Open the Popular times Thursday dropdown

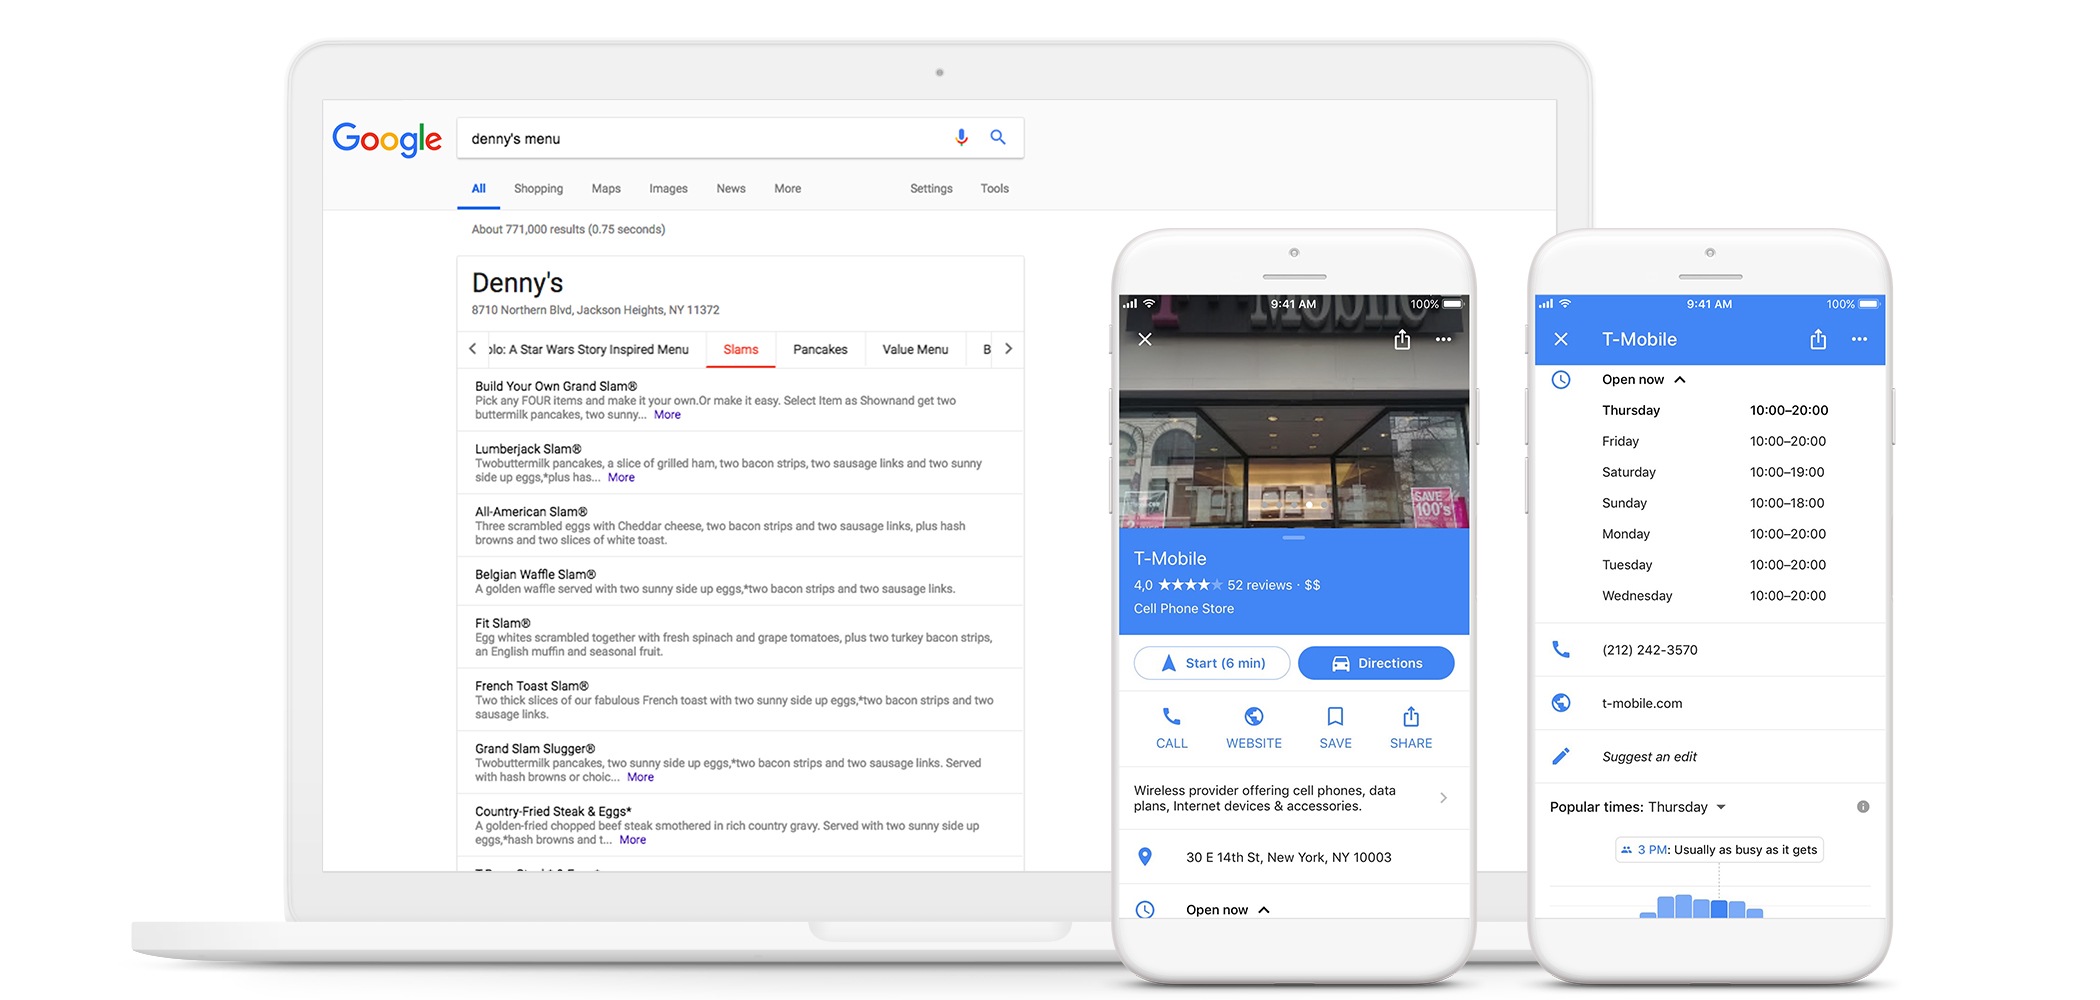pyautogui.click(x=1721, y=807)
